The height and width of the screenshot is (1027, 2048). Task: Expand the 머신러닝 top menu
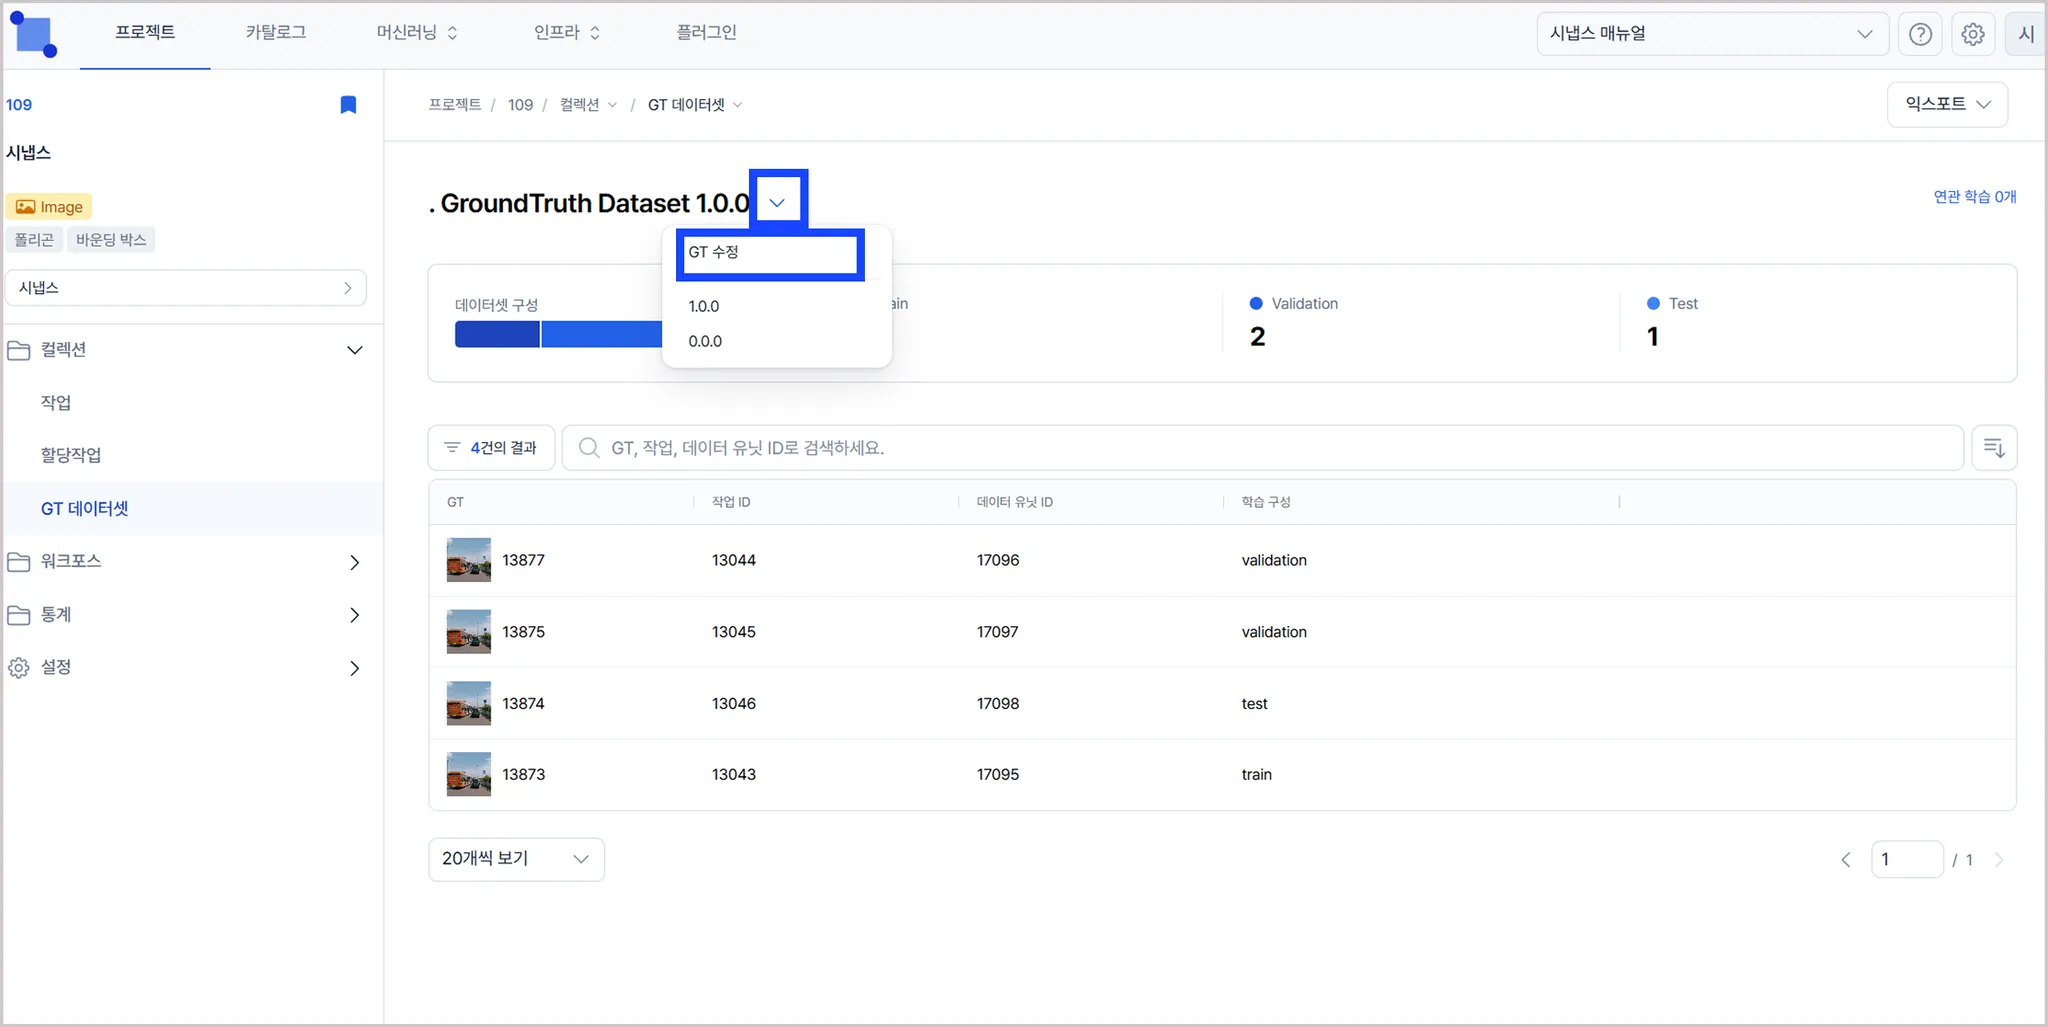(x=417, y=33)
